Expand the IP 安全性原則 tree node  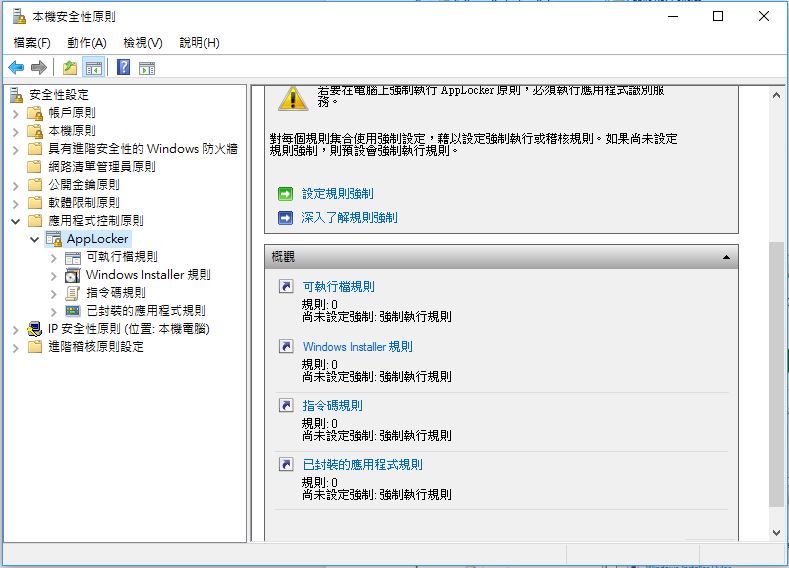coord(16,330)
